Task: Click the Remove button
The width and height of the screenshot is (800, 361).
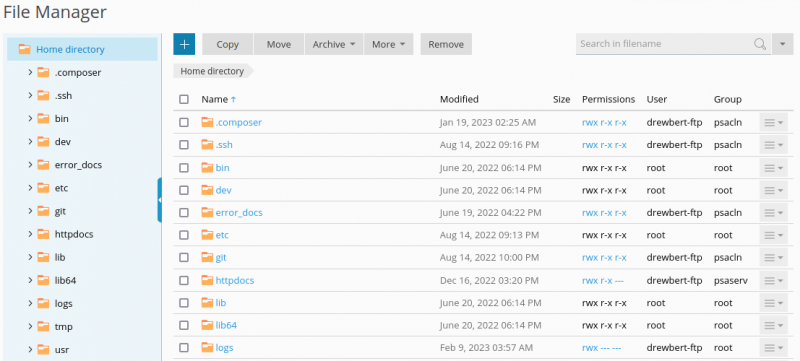Action: click(446, 44)
